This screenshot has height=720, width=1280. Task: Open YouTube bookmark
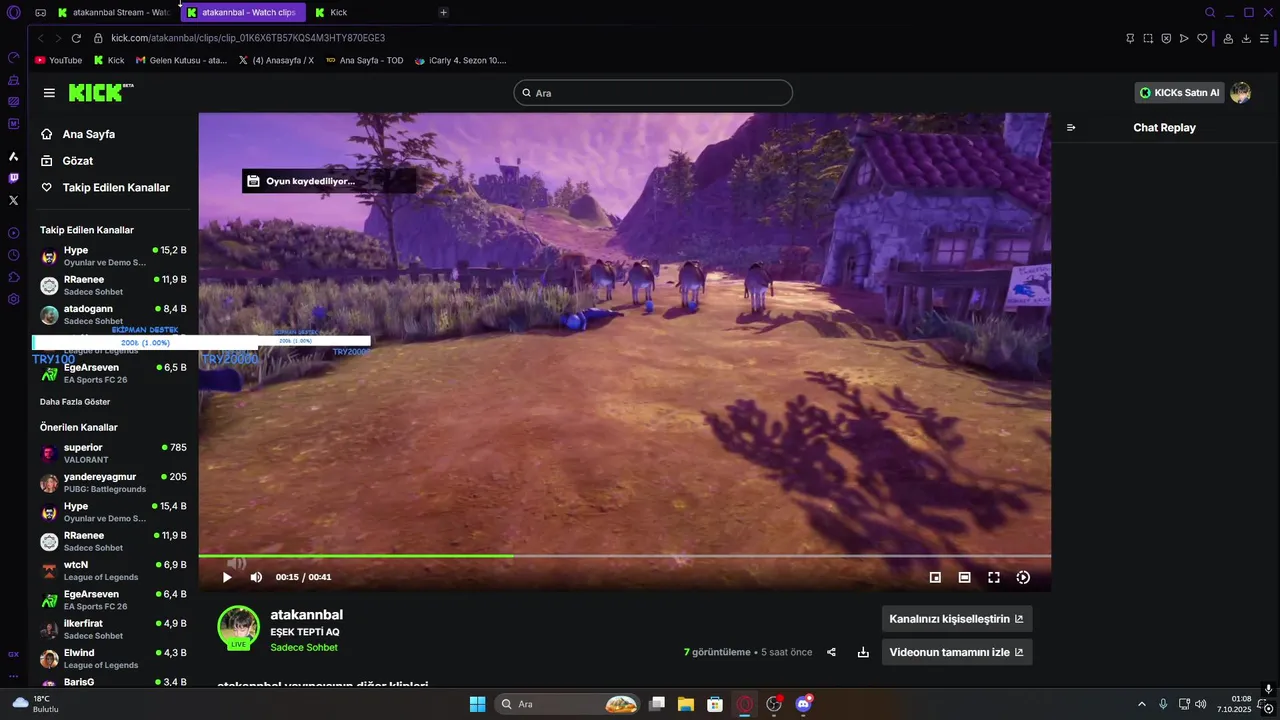pos(59,60)
